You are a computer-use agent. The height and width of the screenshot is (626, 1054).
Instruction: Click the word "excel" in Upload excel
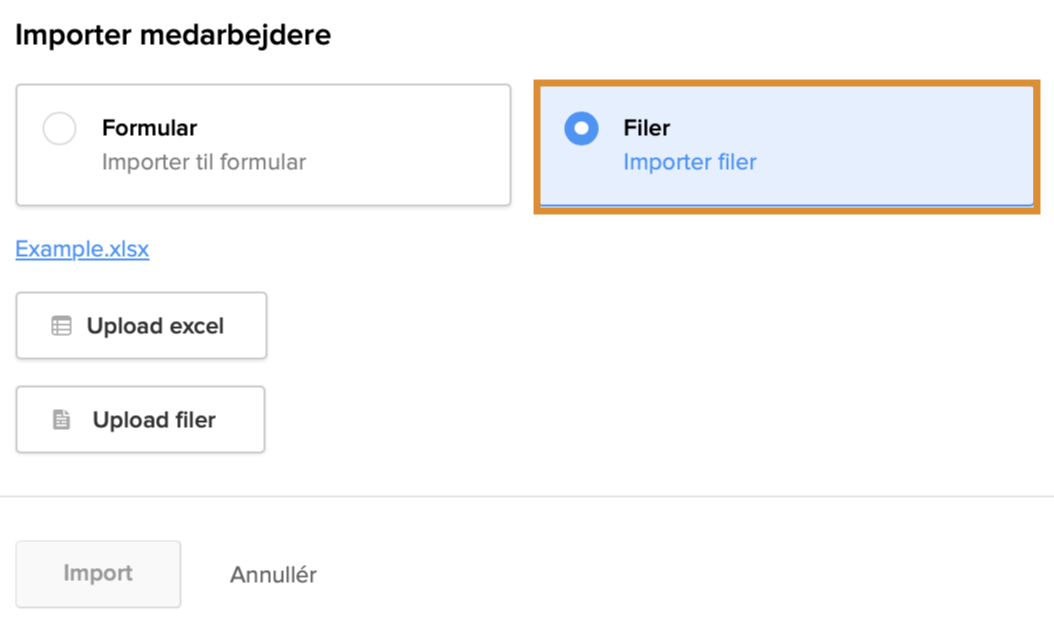(196, 326)
